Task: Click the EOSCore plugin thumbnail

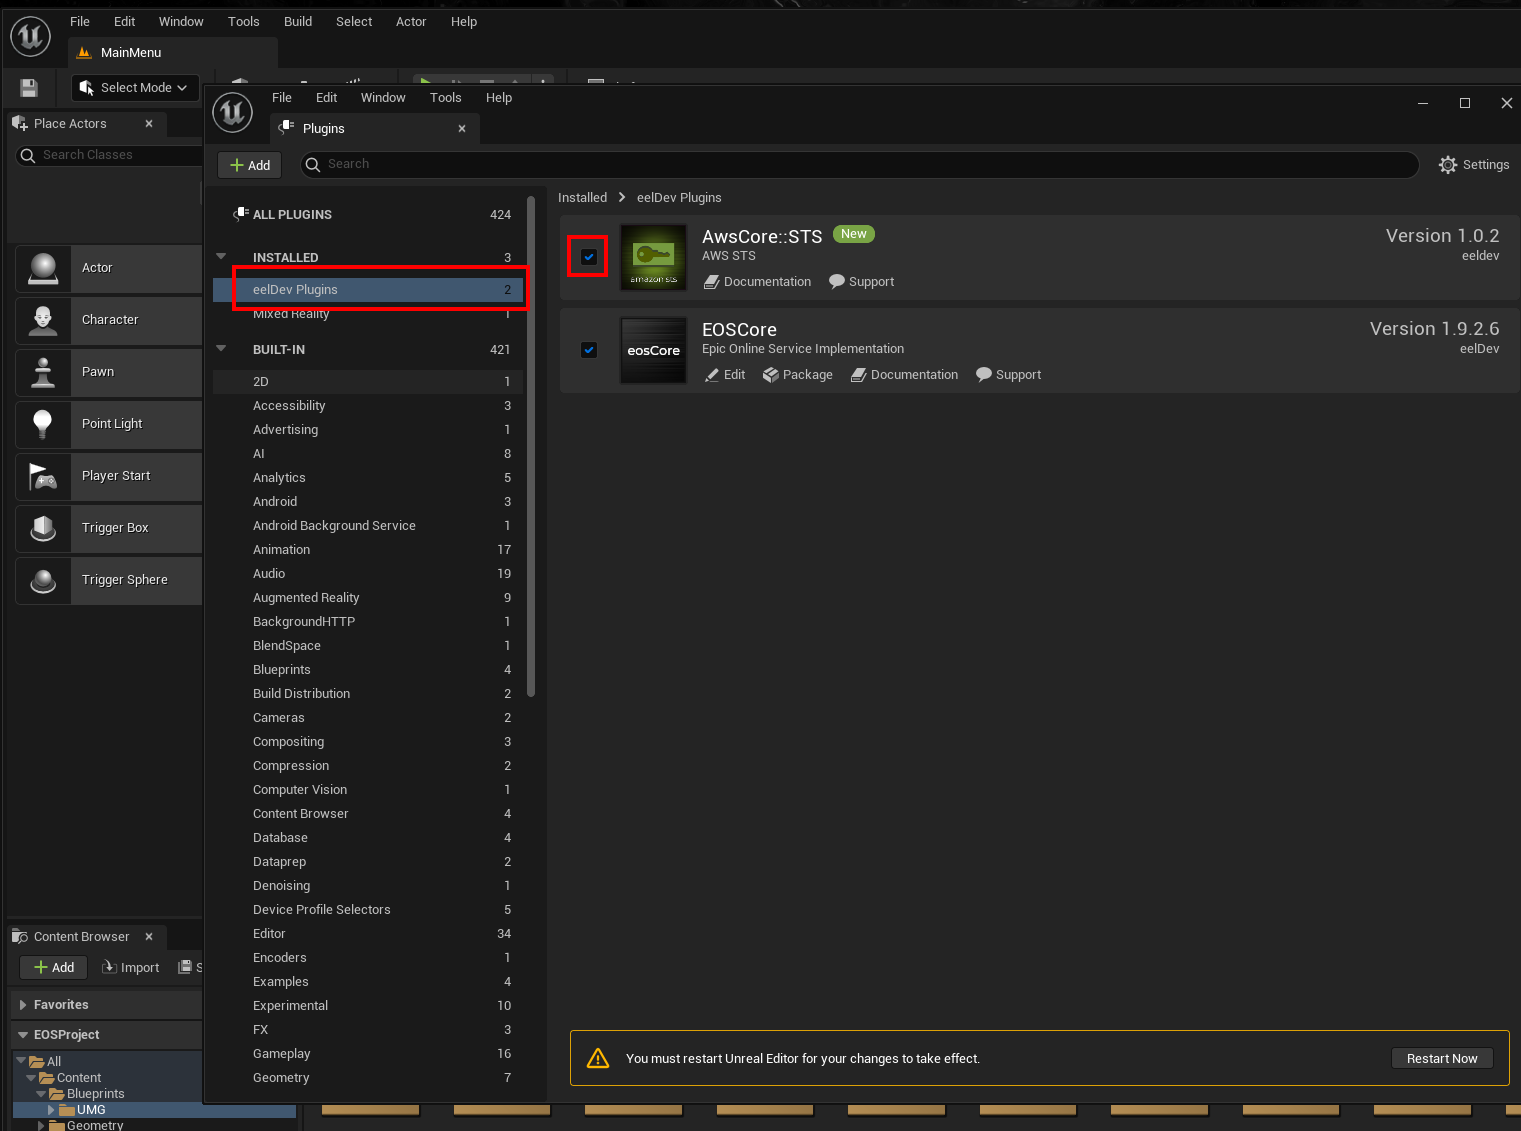Action: click(654, 350)
